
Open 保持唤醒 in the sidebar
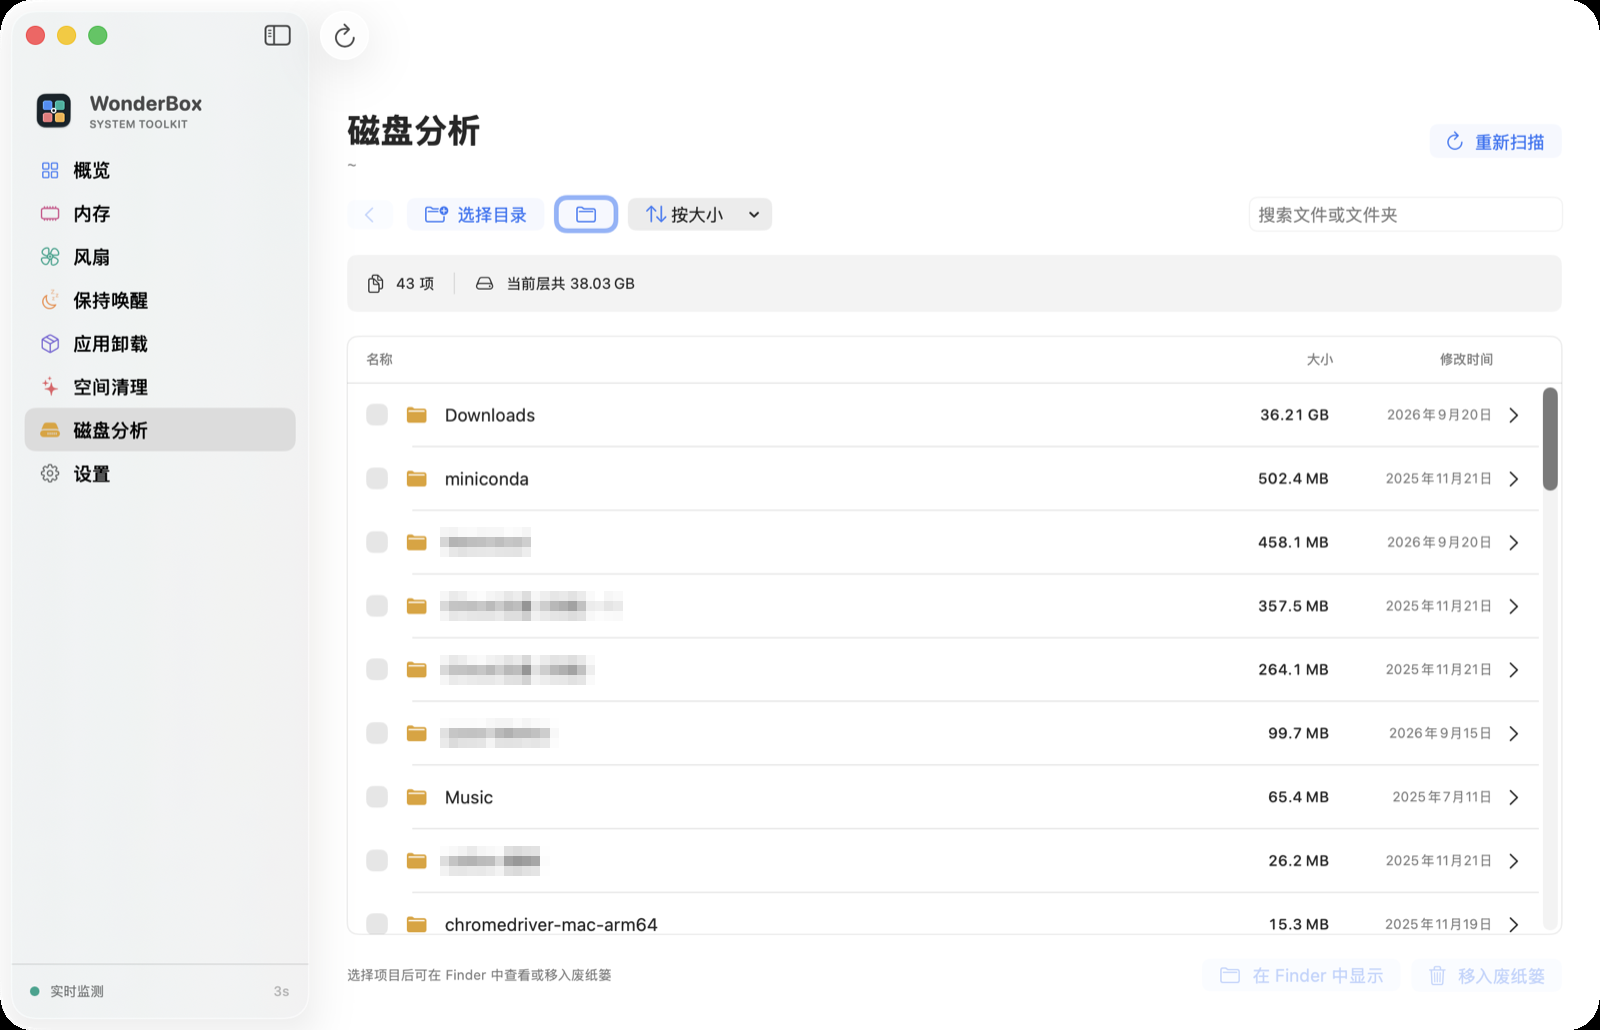(160, 301)
